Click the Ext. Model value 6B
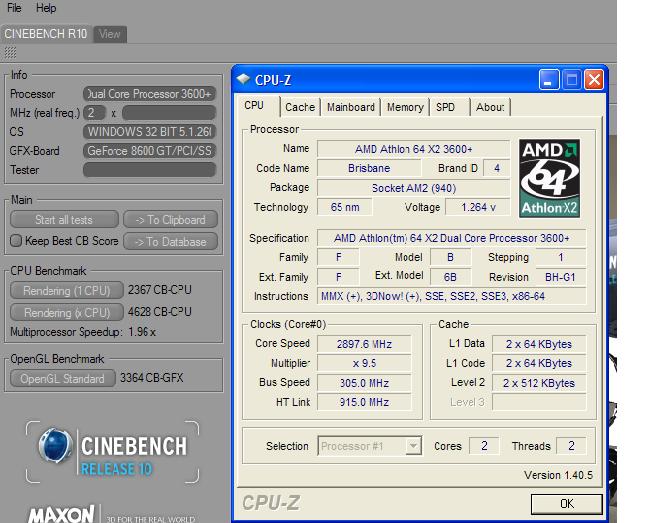This screenshot has width=669, height=523. click(x=450, y=277)
